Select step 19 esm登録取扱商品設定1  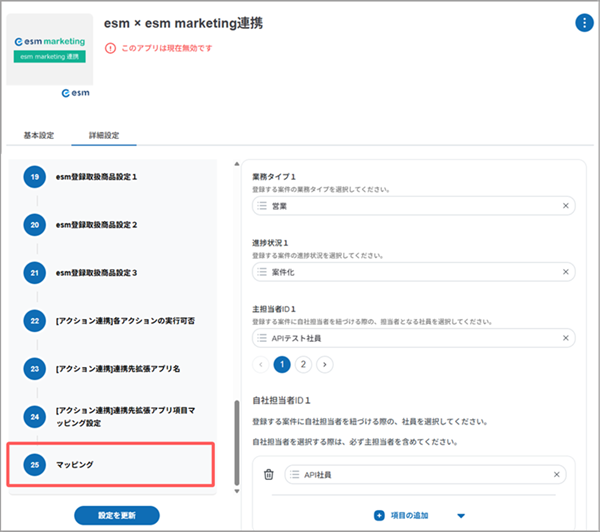(x=110, y=177)
